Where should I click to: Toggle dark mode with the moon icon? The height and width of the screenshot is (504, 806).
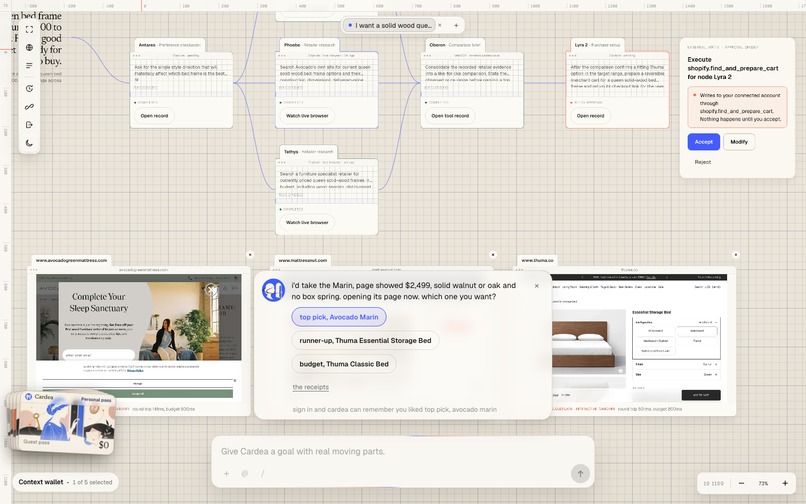coord(29,143)
